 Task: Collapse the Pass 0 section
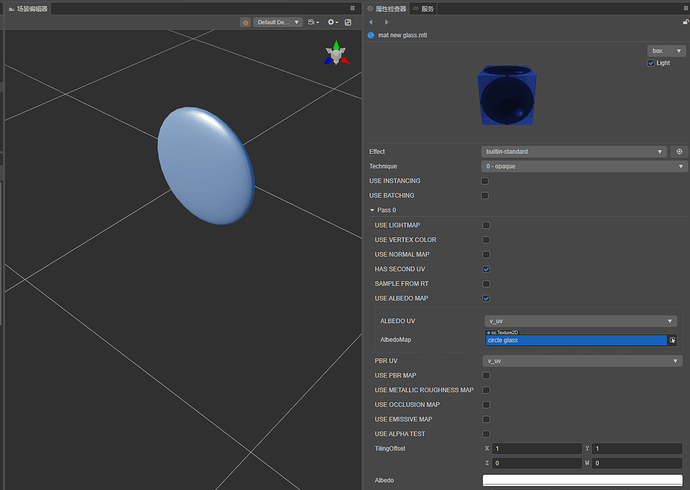tap(371, 210)
